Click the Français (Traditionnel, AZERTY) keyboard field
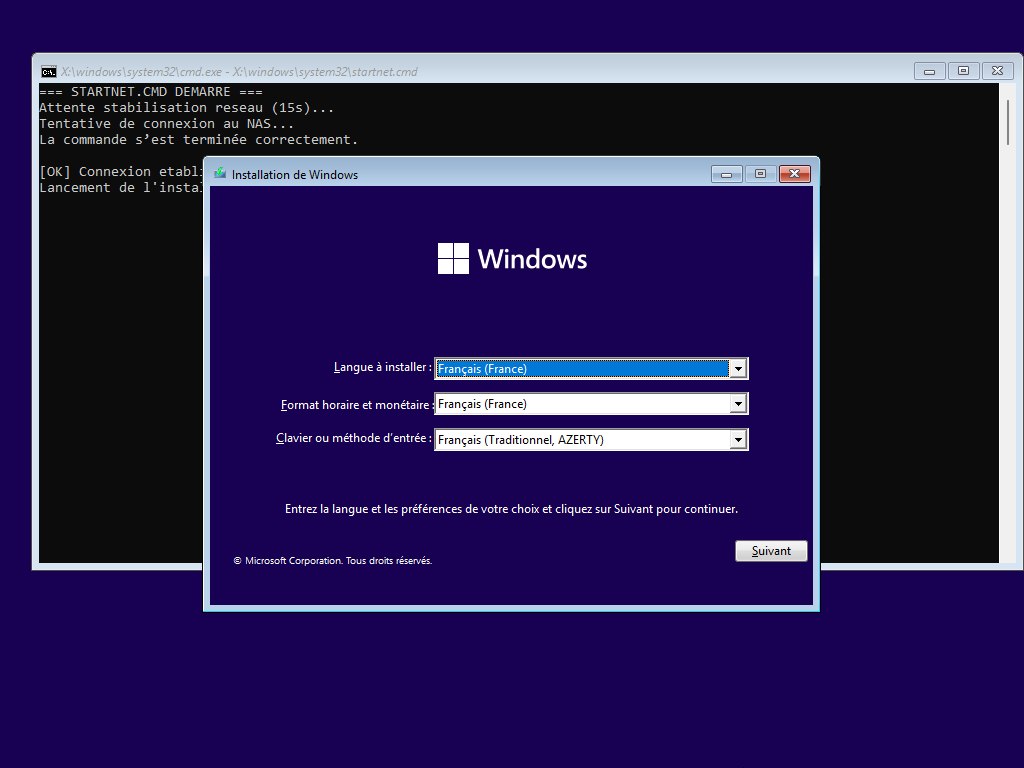The width and height of the screenshot is (1024, 768). [x=582, y=440]
